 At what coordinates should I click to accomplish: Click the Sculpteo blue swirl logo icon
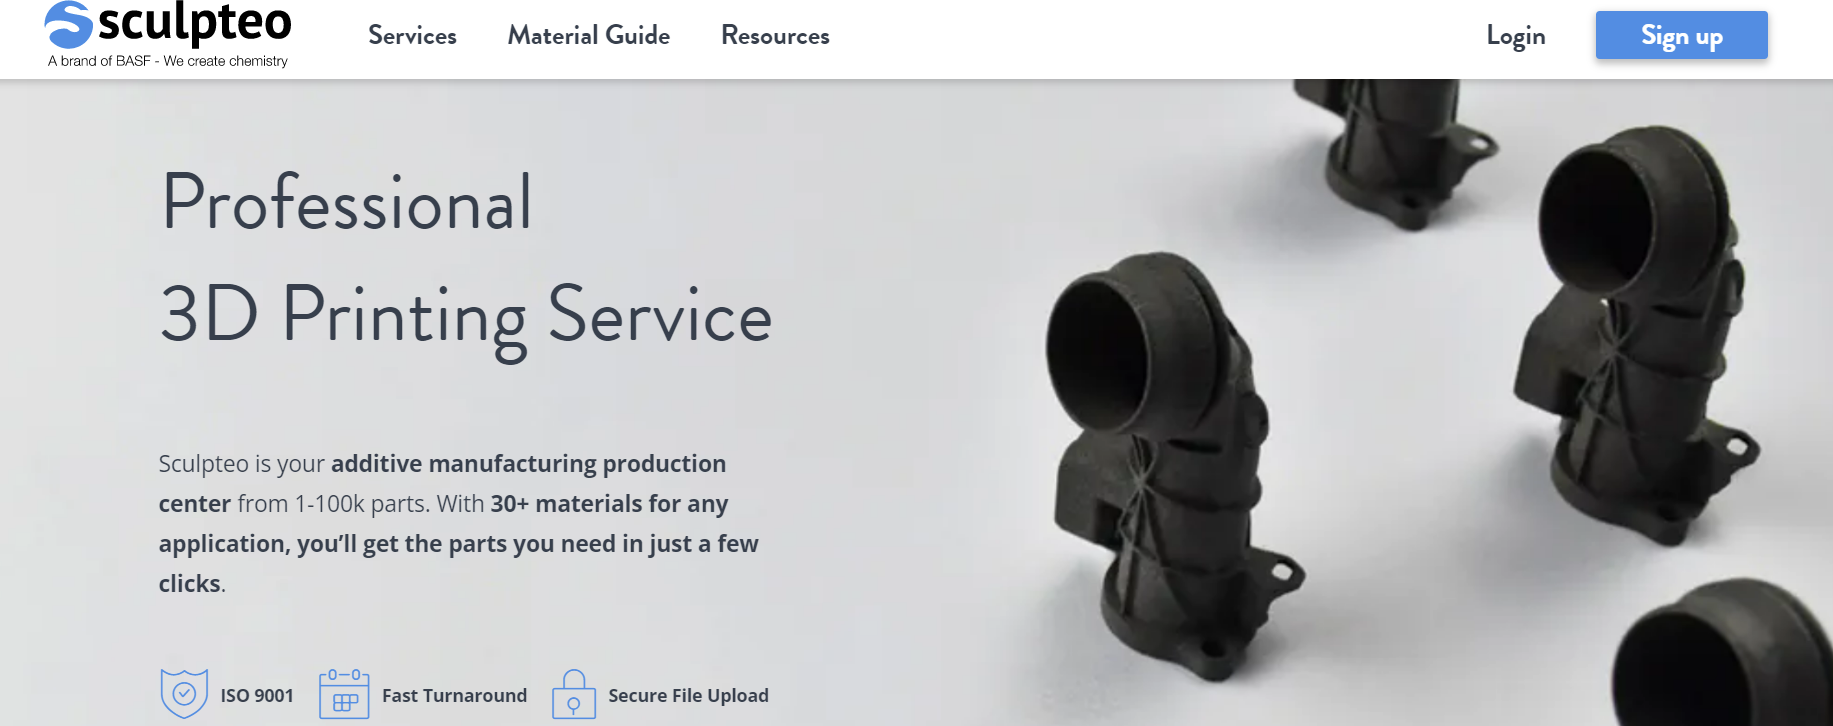click(68, 25)
